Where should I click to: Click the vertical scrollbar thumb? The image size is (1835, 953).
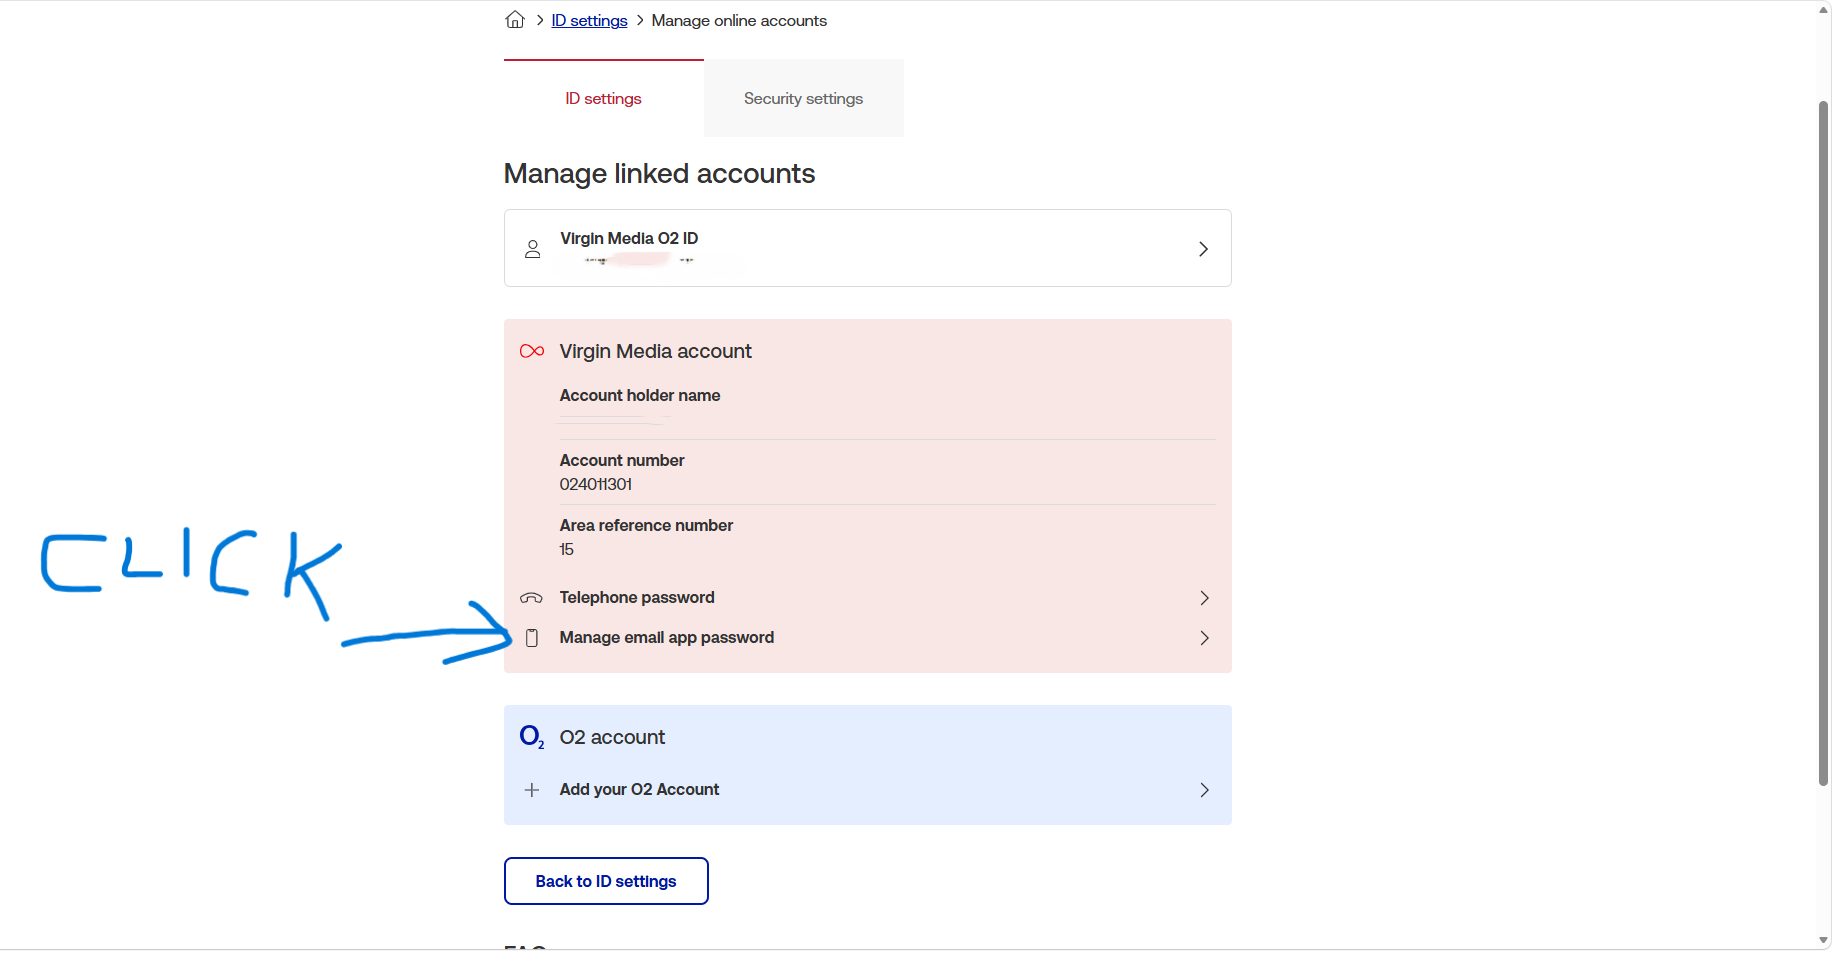coord(1823,443)
